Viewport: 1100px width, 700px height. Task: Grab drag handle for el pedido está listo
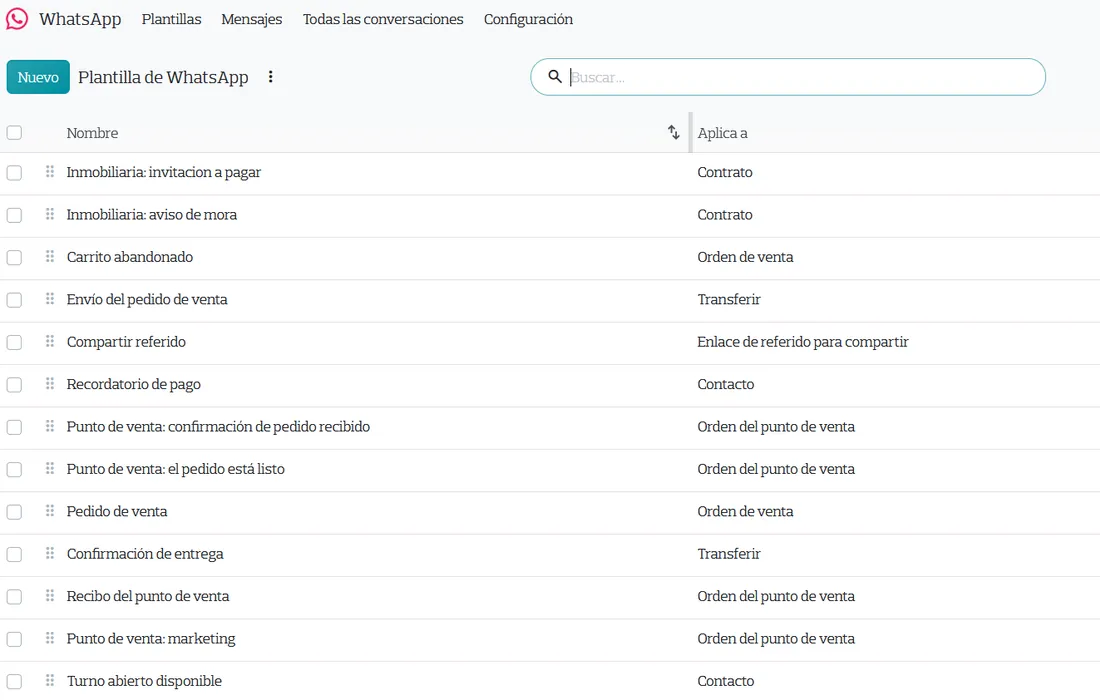(x=50, y=469)
